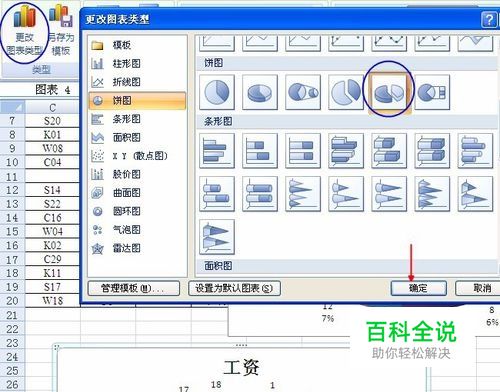Click cell containing C29

click(52, 259)
